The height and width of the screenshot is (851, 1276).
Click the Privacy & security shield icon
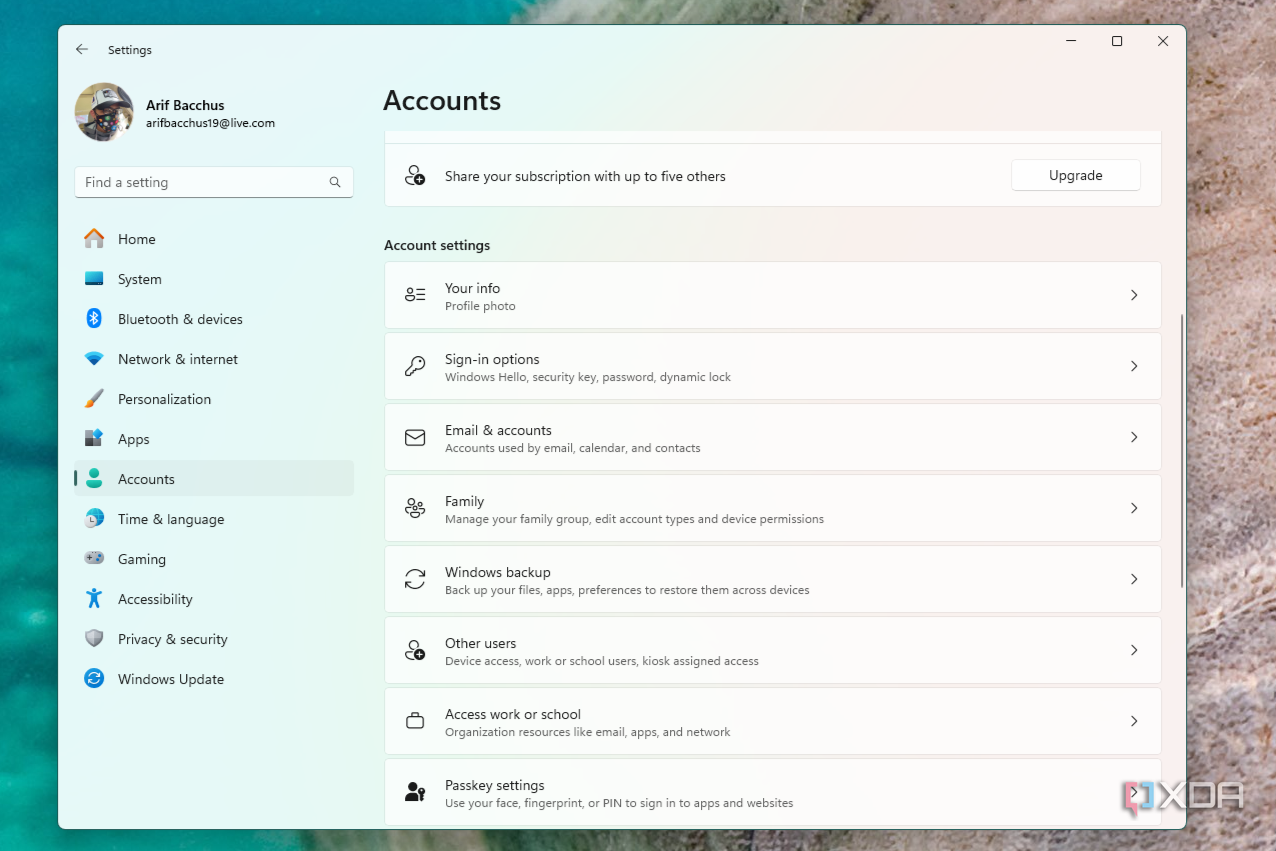tap(93, 638)
